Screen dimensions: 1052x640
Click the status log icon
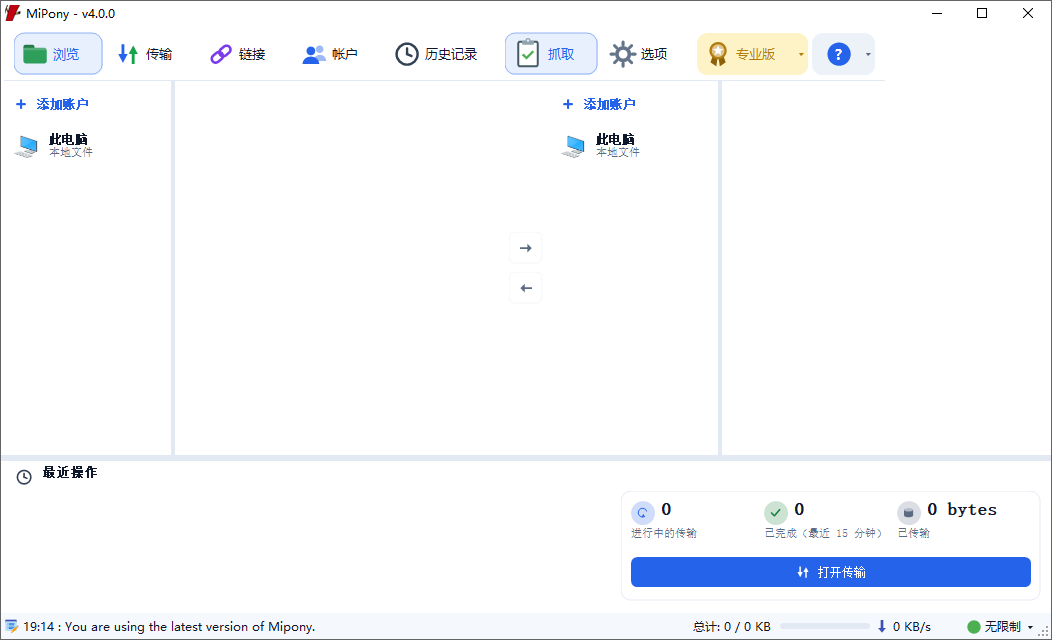11,627
